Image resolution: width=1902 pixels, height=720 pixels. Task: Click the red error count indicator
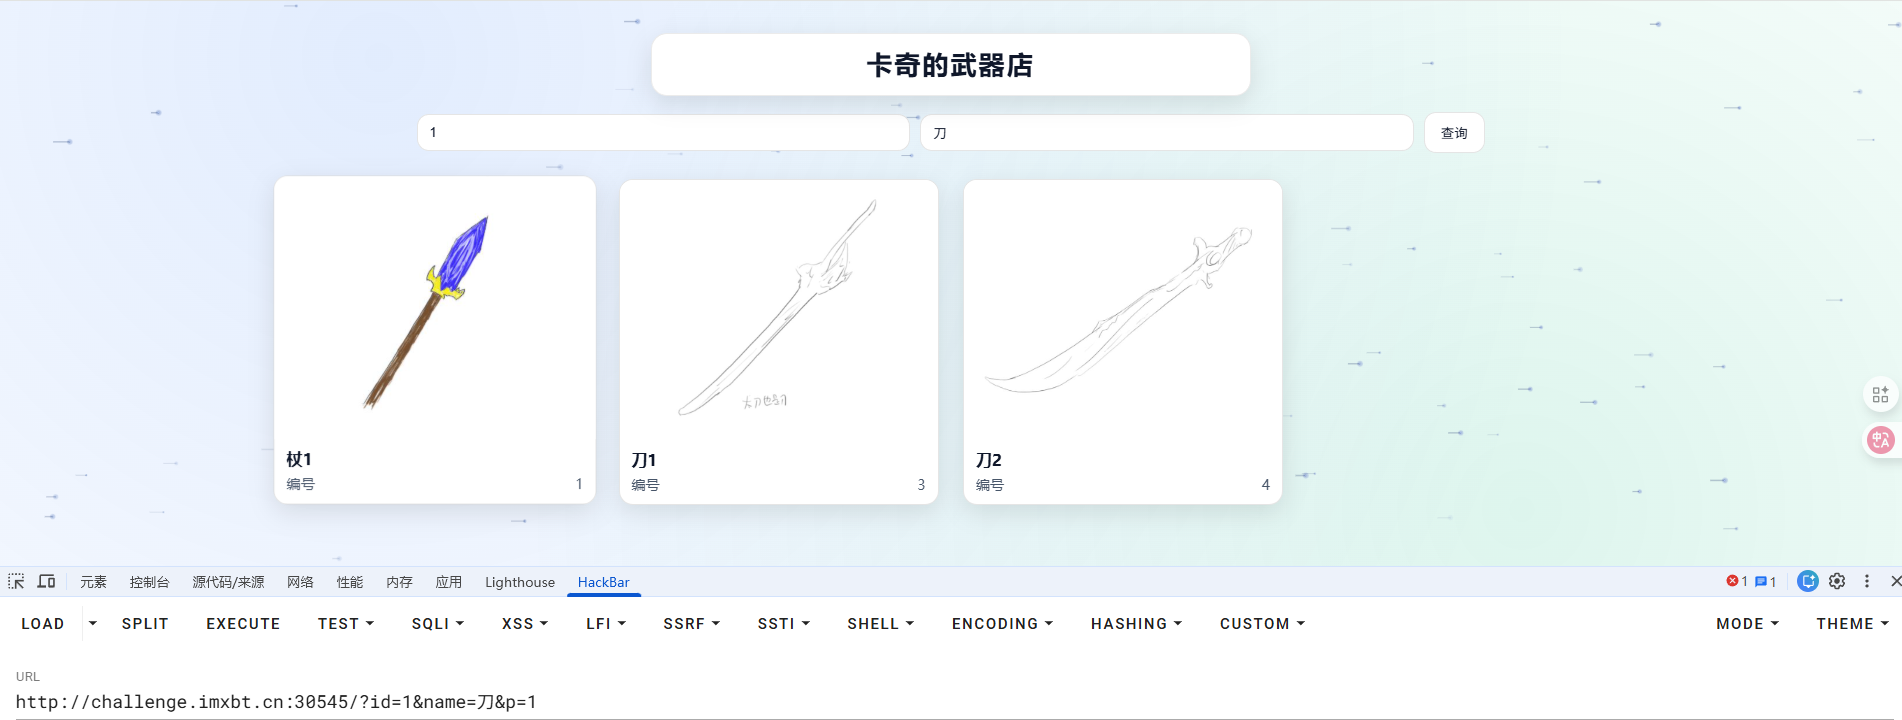coord(1736,581)
